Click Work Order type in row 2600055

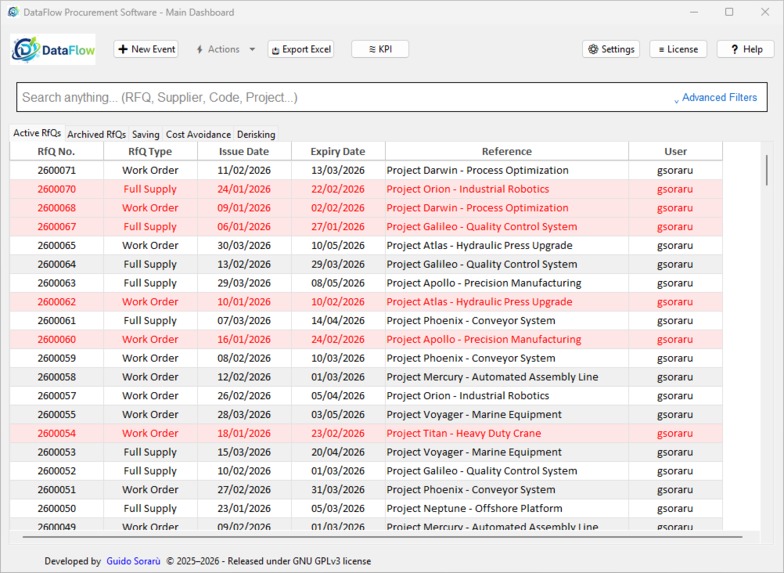point(150,414)
